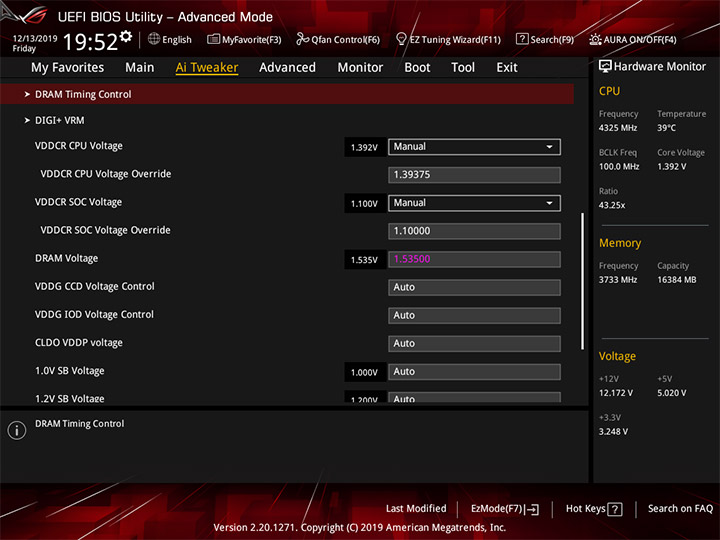This screenshot has height=540, width=720.
Task: Open the Exit tab
Action: coord(507,68)
